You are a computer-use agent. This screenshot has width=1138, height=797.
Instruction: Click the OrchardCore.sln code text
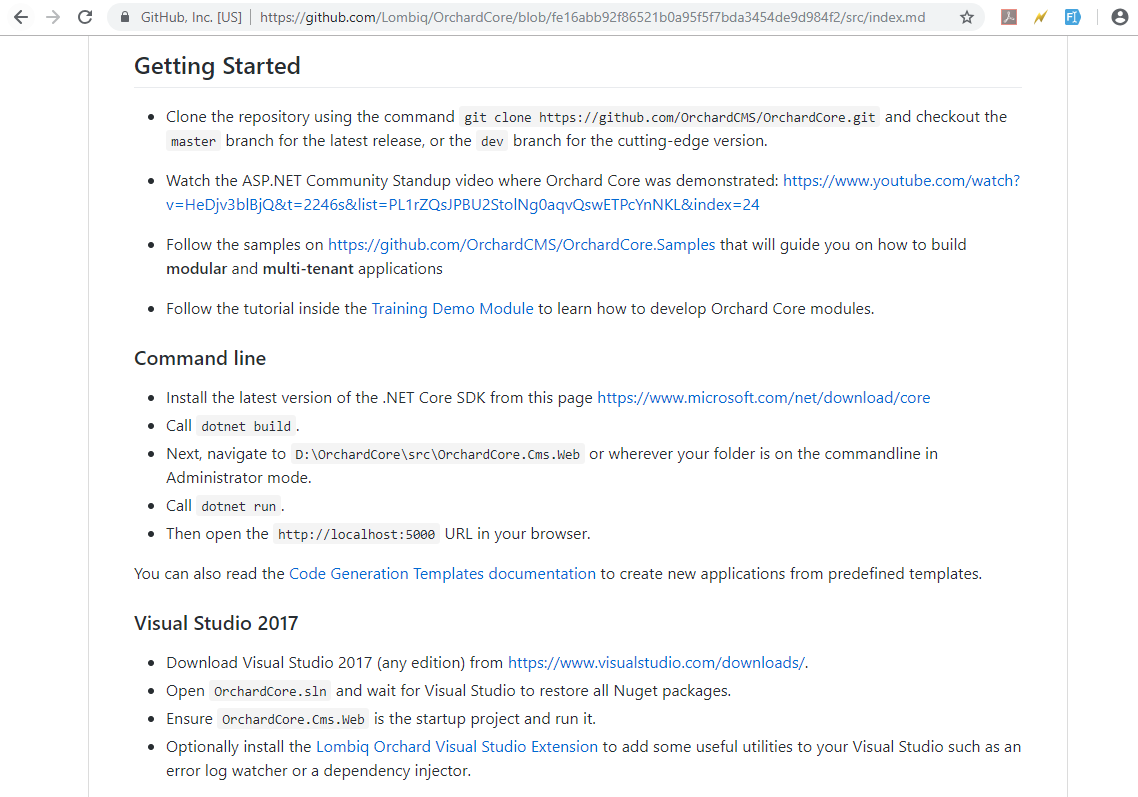pos(270,691)
